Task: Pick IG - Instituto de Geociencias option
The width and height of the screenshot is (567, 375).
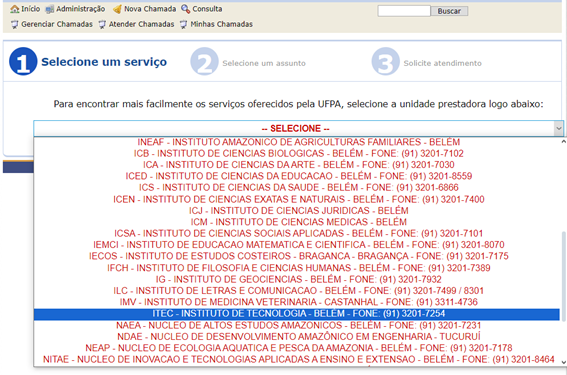Action: pyautogui.click(x=297, y=279)
